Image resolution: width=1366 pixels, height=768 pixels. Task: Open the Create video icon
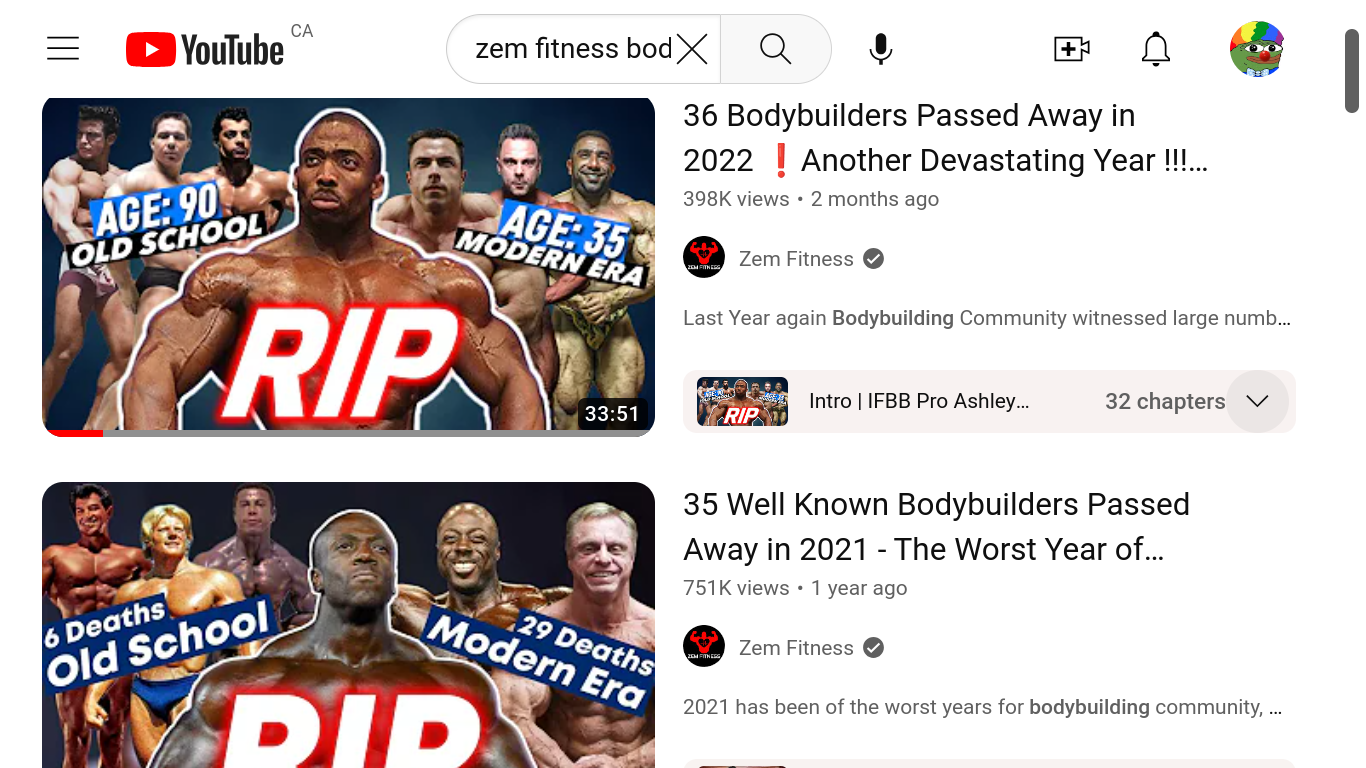pos(1071,48)
